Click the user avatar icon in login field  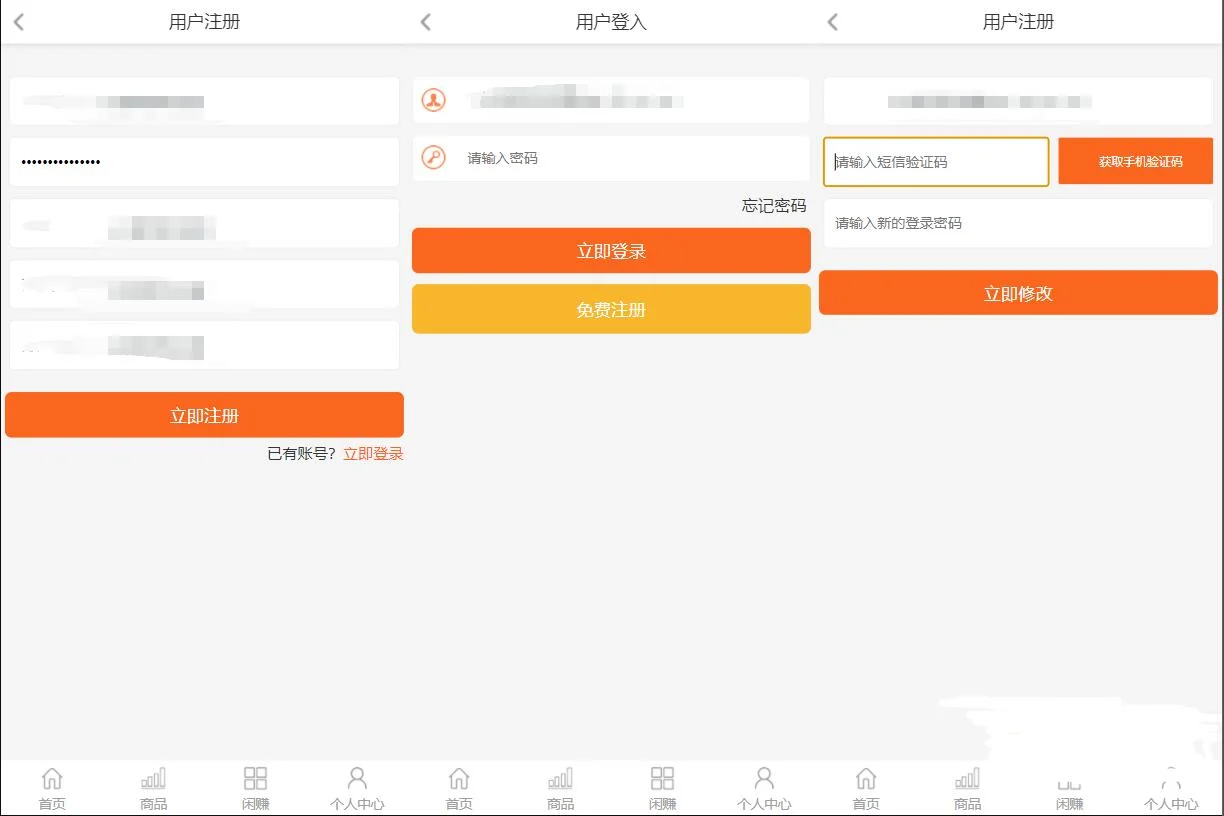coord(433,99)
